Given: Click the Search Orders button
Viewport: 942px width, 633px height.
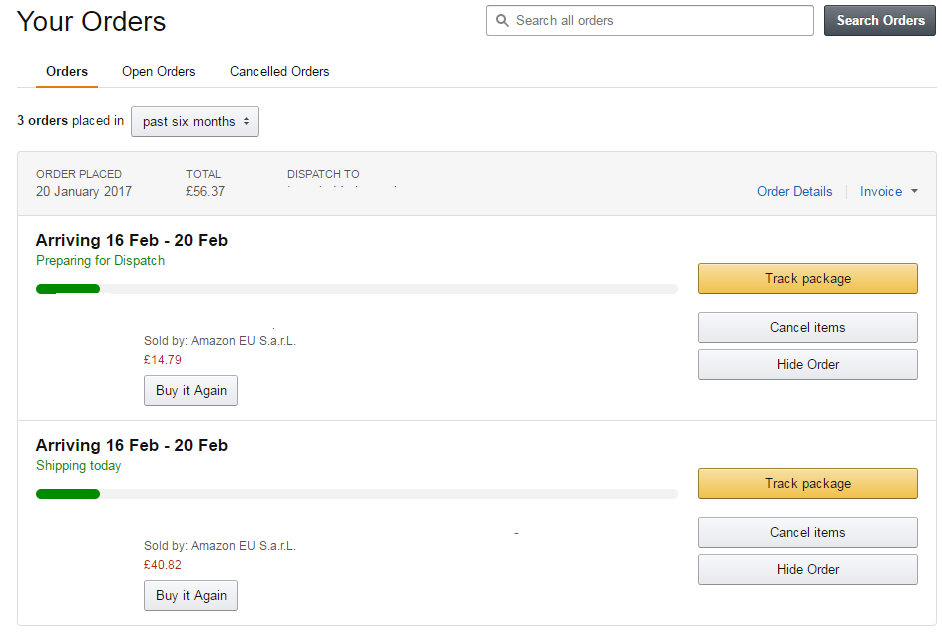Looking at the screenshot, I should coord(880,20).
